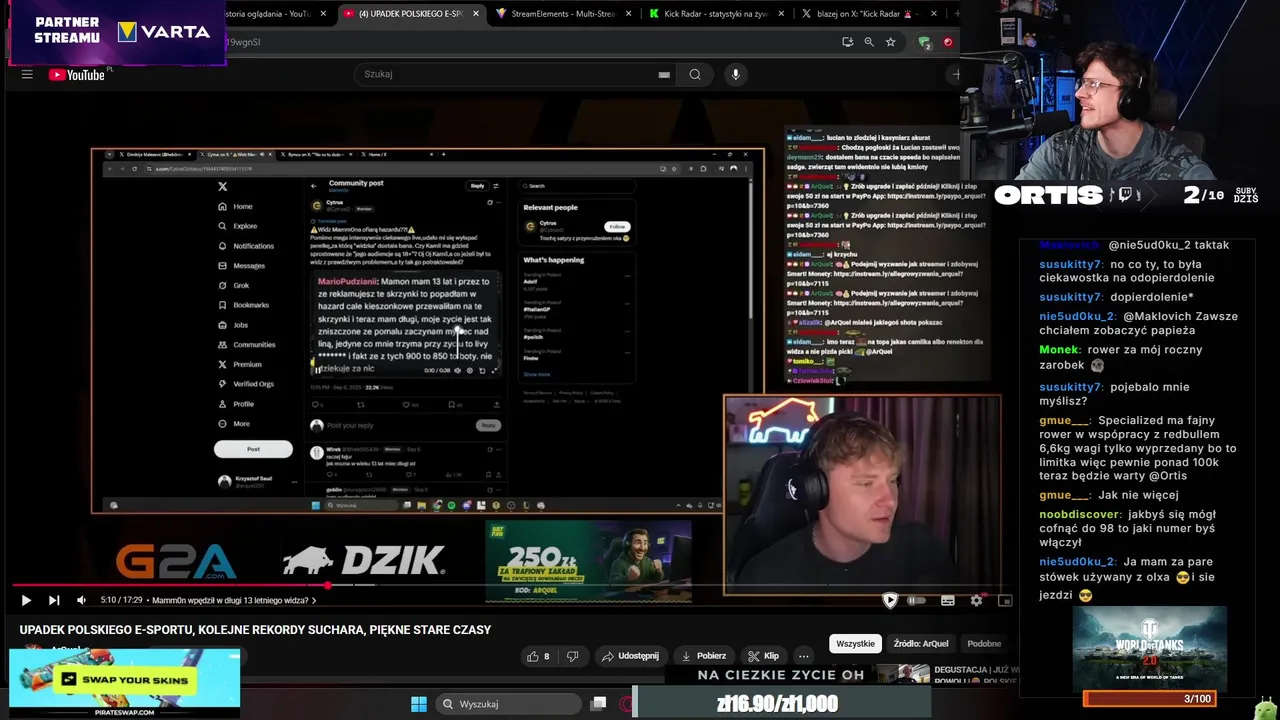Screen dimensions: 1280x720
Task: Open the on-screen keyboard in search box
Action: pos(664,74)
